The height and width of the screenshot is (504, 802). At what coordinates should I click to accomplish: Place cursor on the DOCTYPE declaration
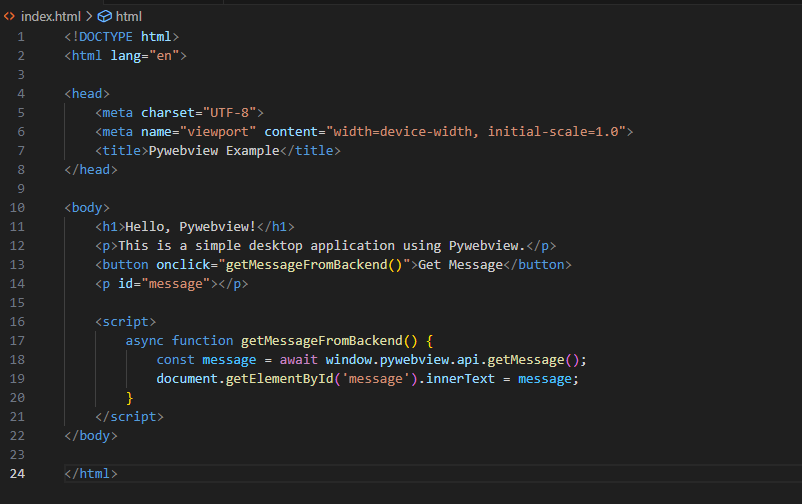(110, 37)
